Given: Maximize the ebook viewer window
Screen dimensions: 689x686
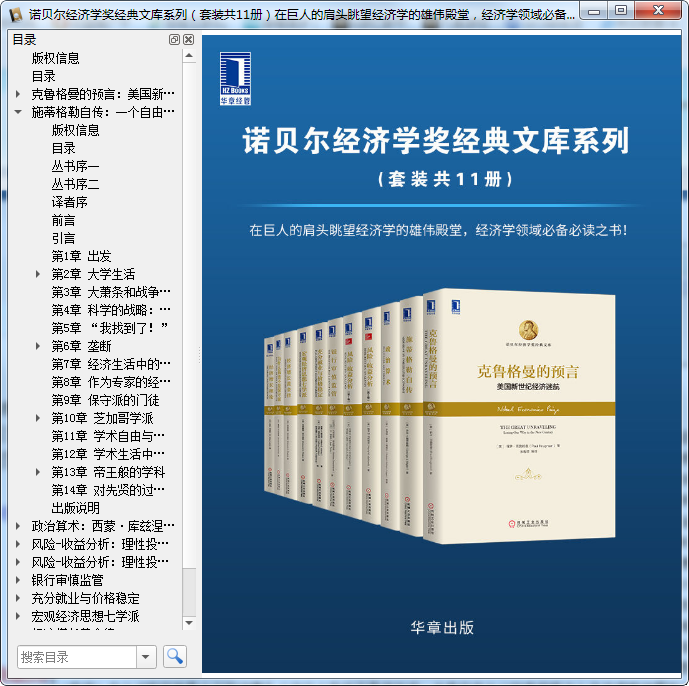Looking at the screenshot, I should [620, 11].
